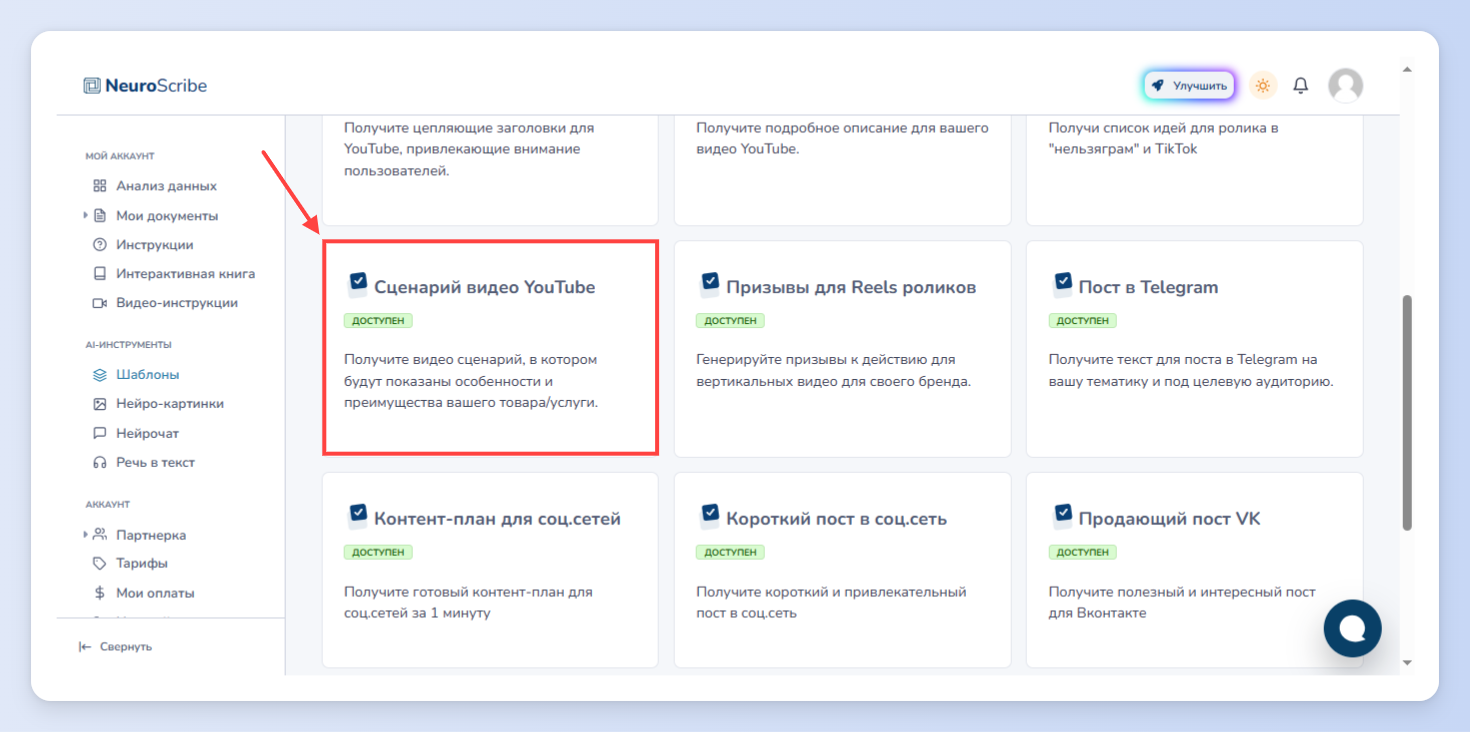
Task: Click the Анализ данных grid icon
Action: [x=99, y=186]
